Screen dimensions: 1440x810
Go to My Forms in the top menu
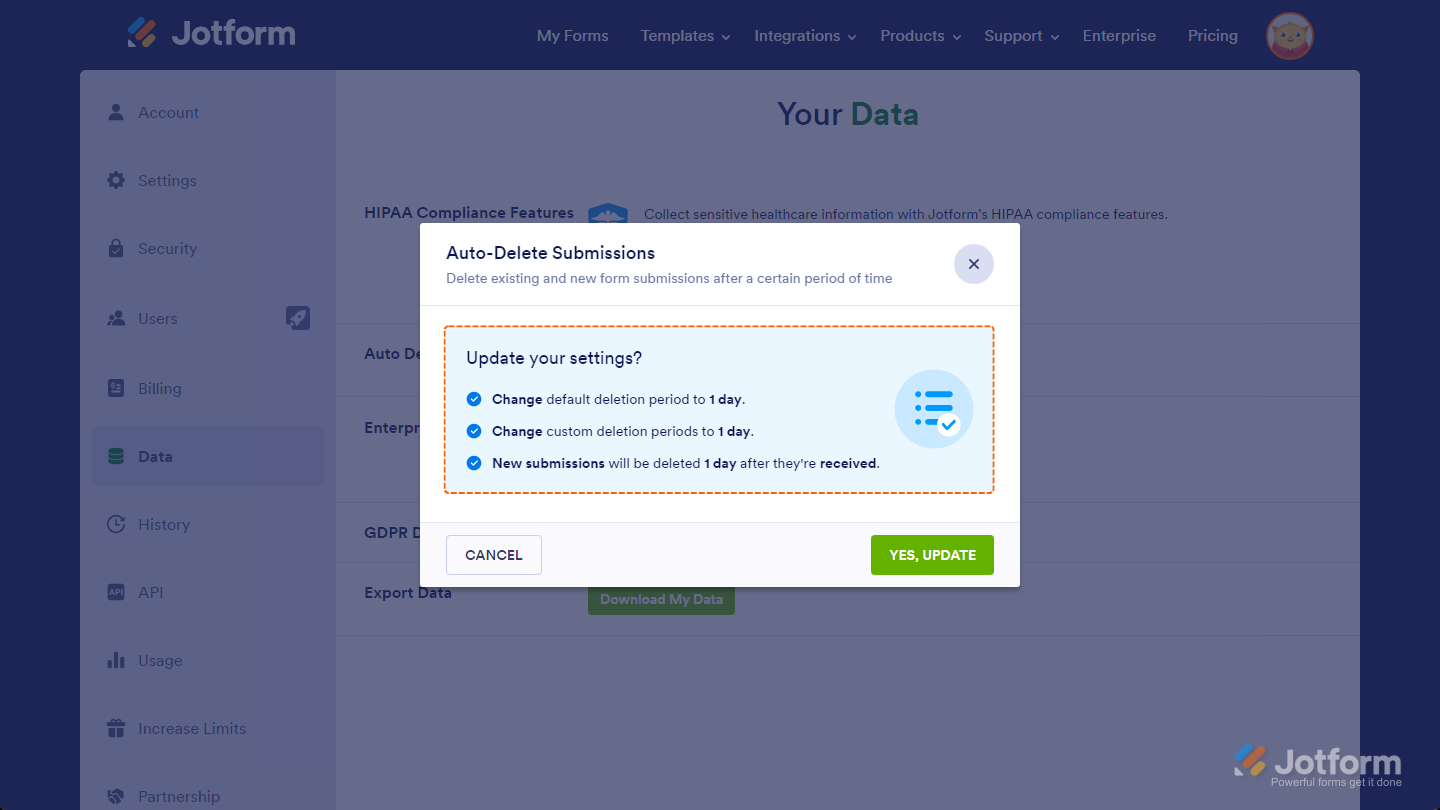point(572,35)
